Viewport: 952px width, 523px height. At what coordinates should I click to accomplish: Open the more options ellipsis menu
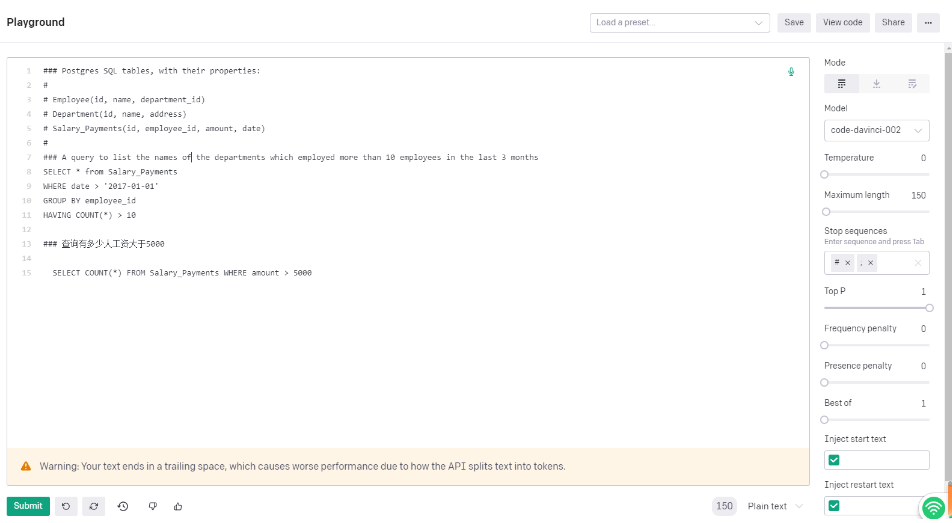(x=928, y=22)
